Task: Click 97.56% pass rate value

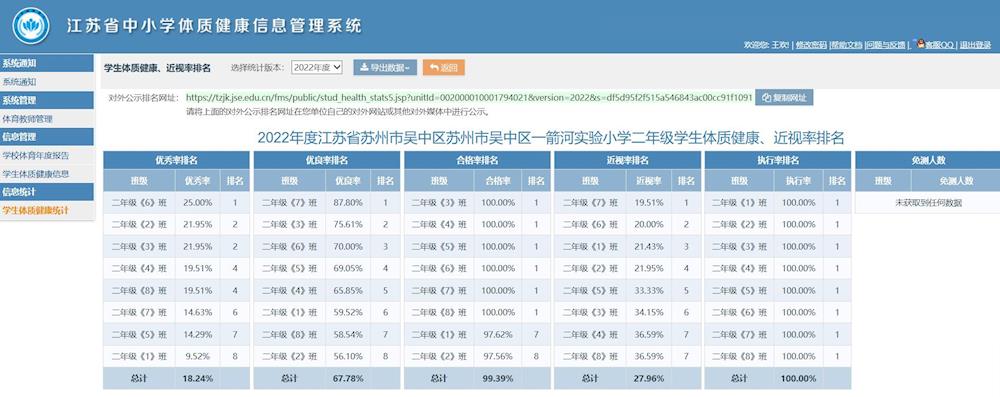Action: (x=498, y=356)
